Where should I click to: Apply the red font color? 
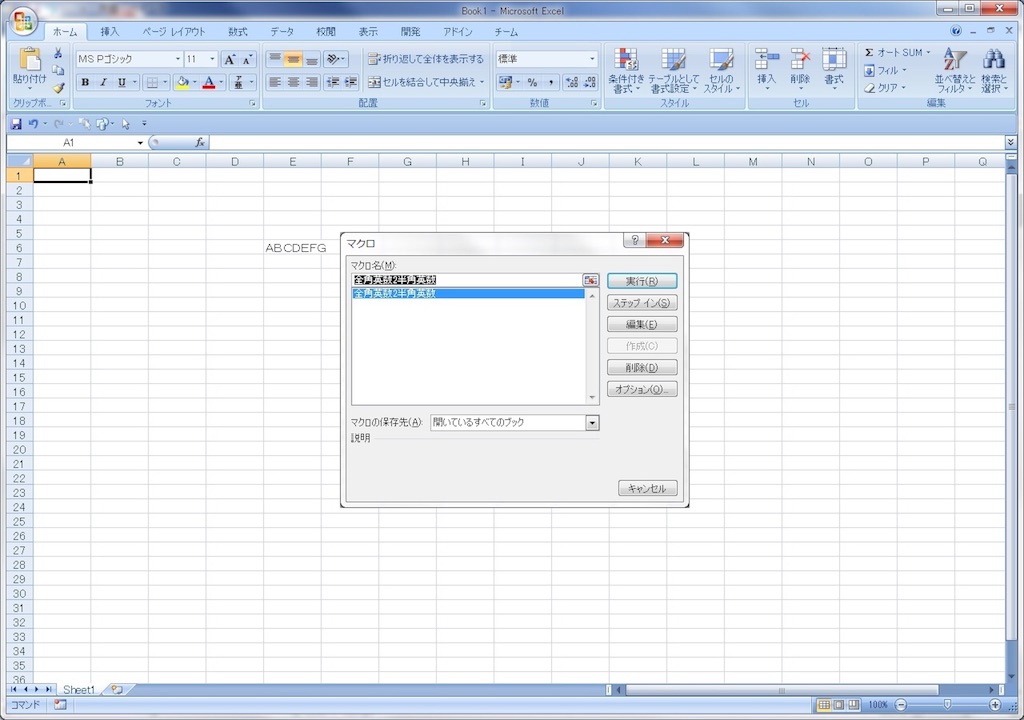pyautogui.click(x=209, y=82)
